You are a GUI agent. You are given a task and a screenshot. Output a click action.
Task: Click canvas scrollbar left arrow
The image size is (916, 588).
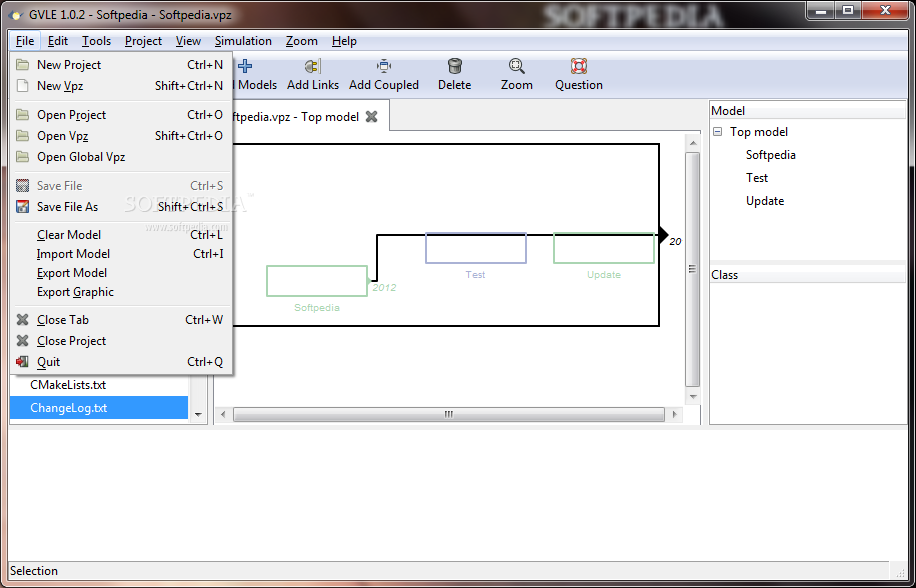pyautogui.click(x=223, y=415)
